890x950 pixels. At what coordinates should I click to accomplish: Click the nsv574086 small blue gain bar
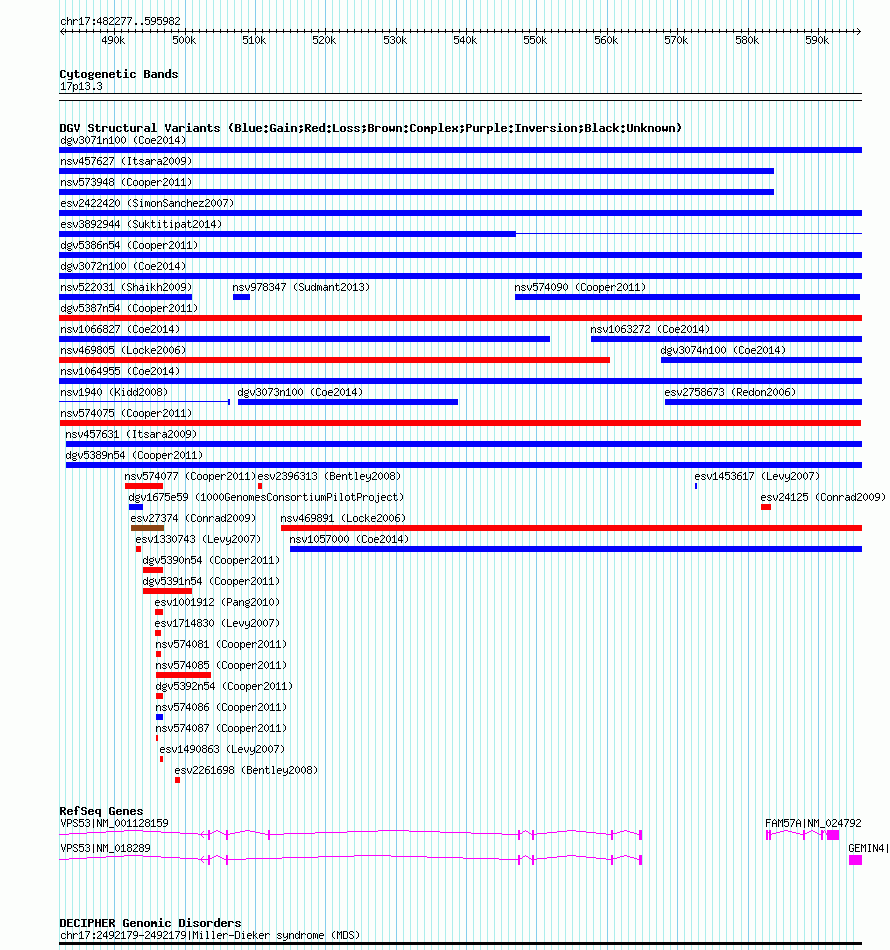(x=159, y=717)
